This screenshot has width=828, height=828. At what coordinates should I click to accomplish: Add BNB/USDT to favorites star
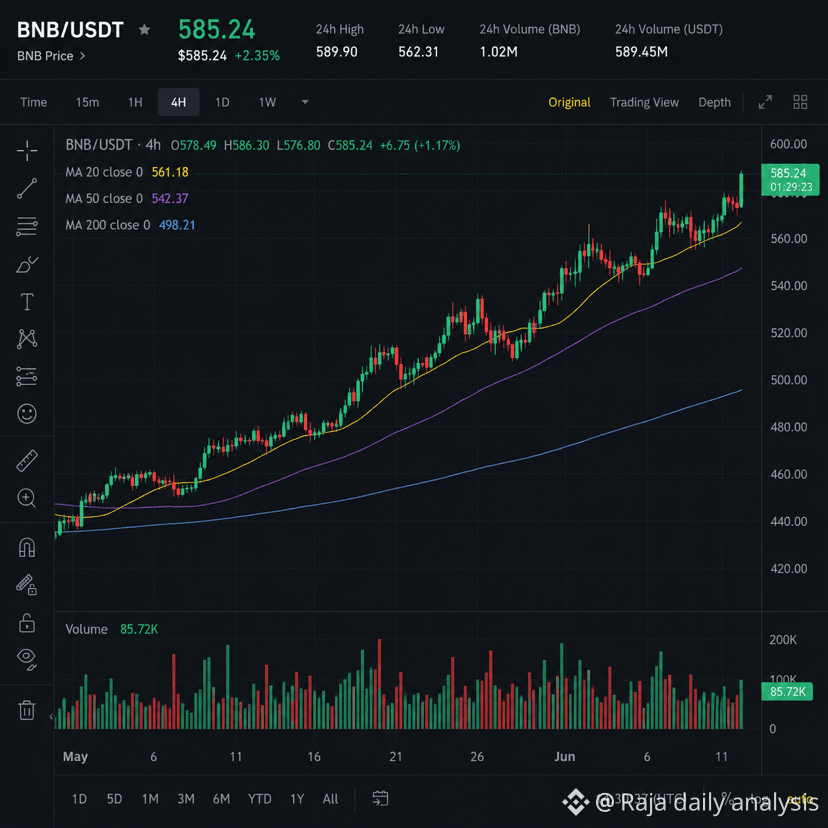(x=144, y=30)
